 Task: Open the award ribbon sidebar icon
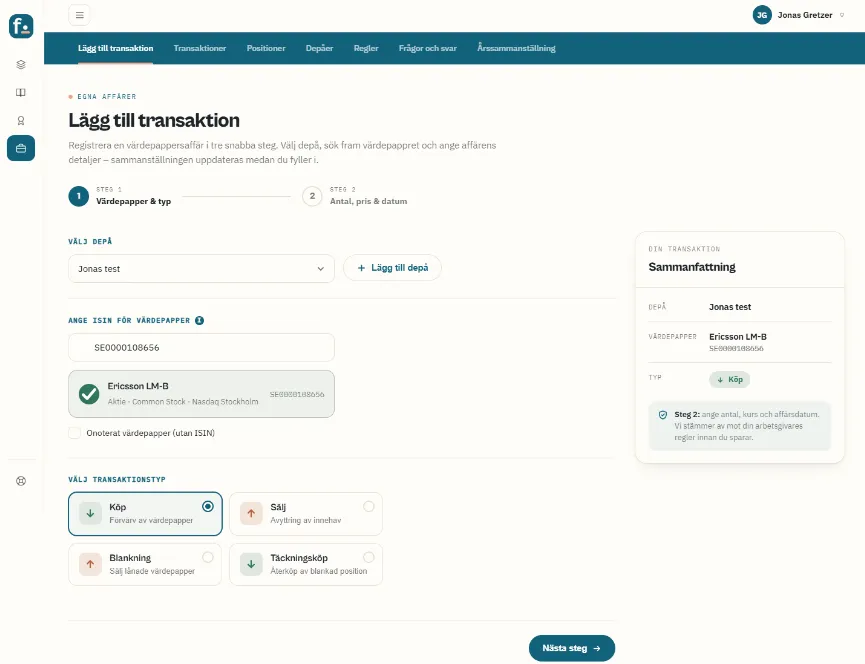click(21, 121)
